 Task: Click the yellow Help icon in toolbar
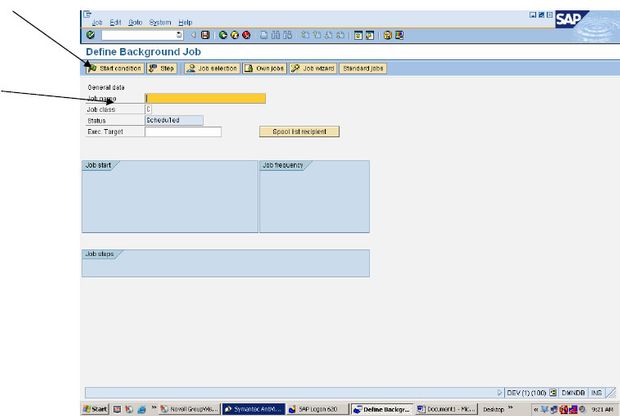388,35
